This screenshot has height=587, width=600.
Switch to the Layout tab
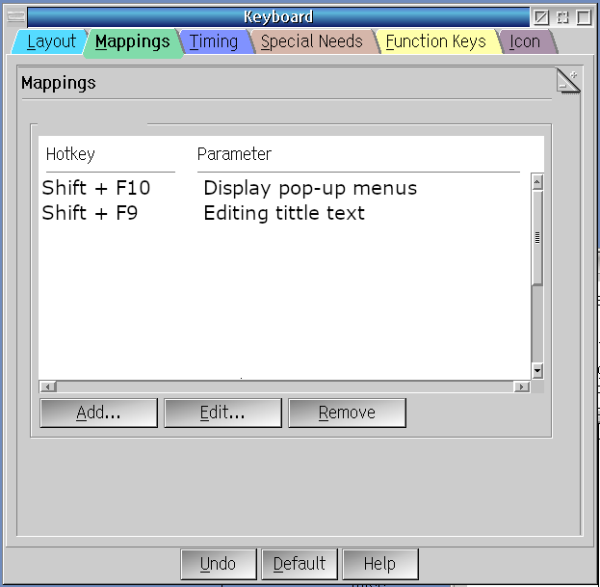51,41
